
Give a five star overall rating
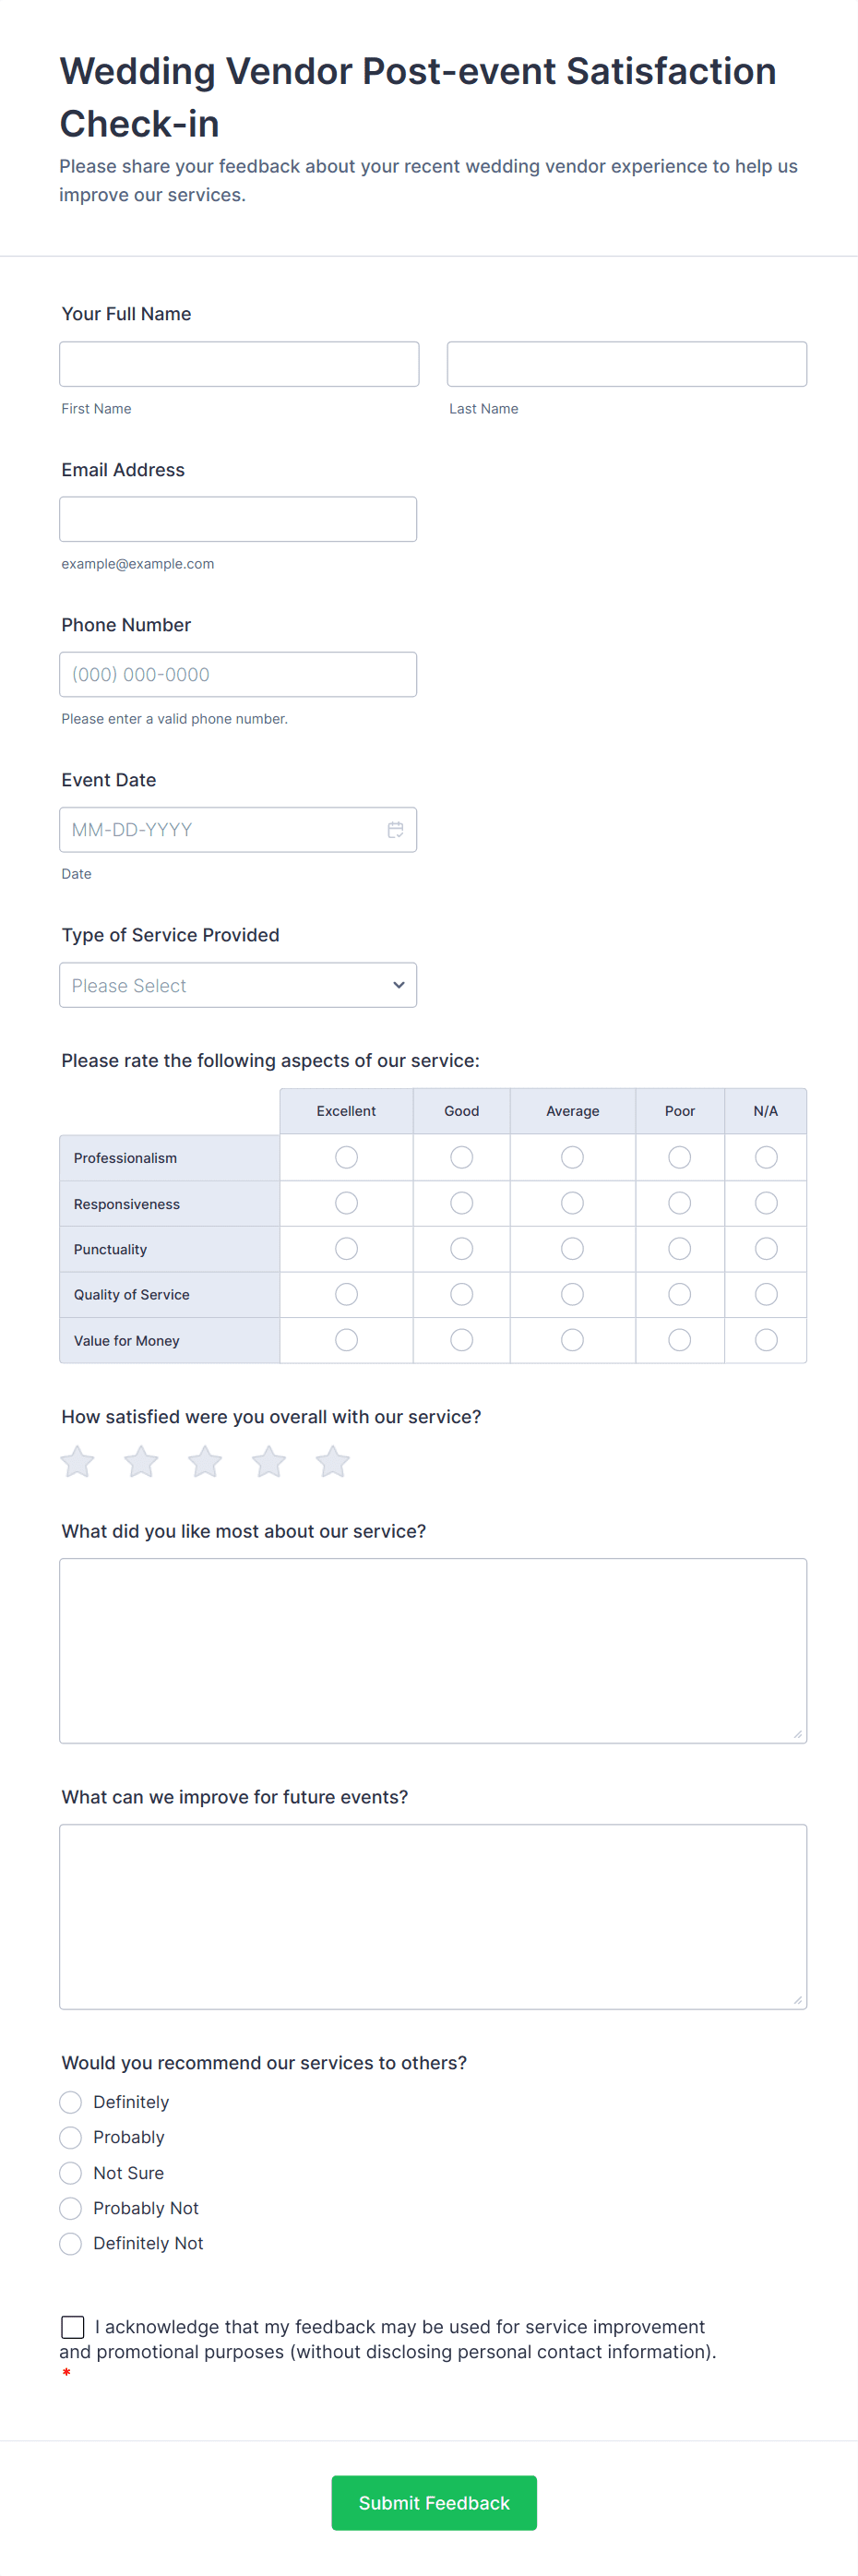(333, 1462)
